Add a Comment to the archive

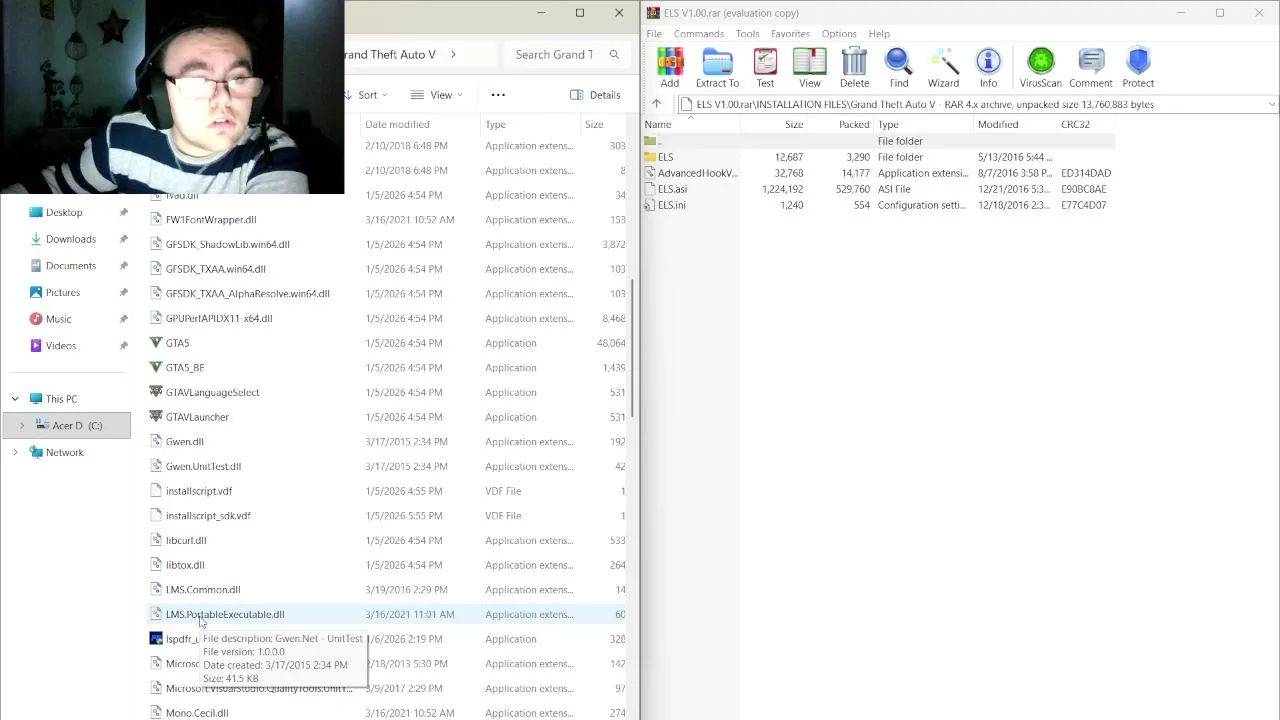point(1090,68)
